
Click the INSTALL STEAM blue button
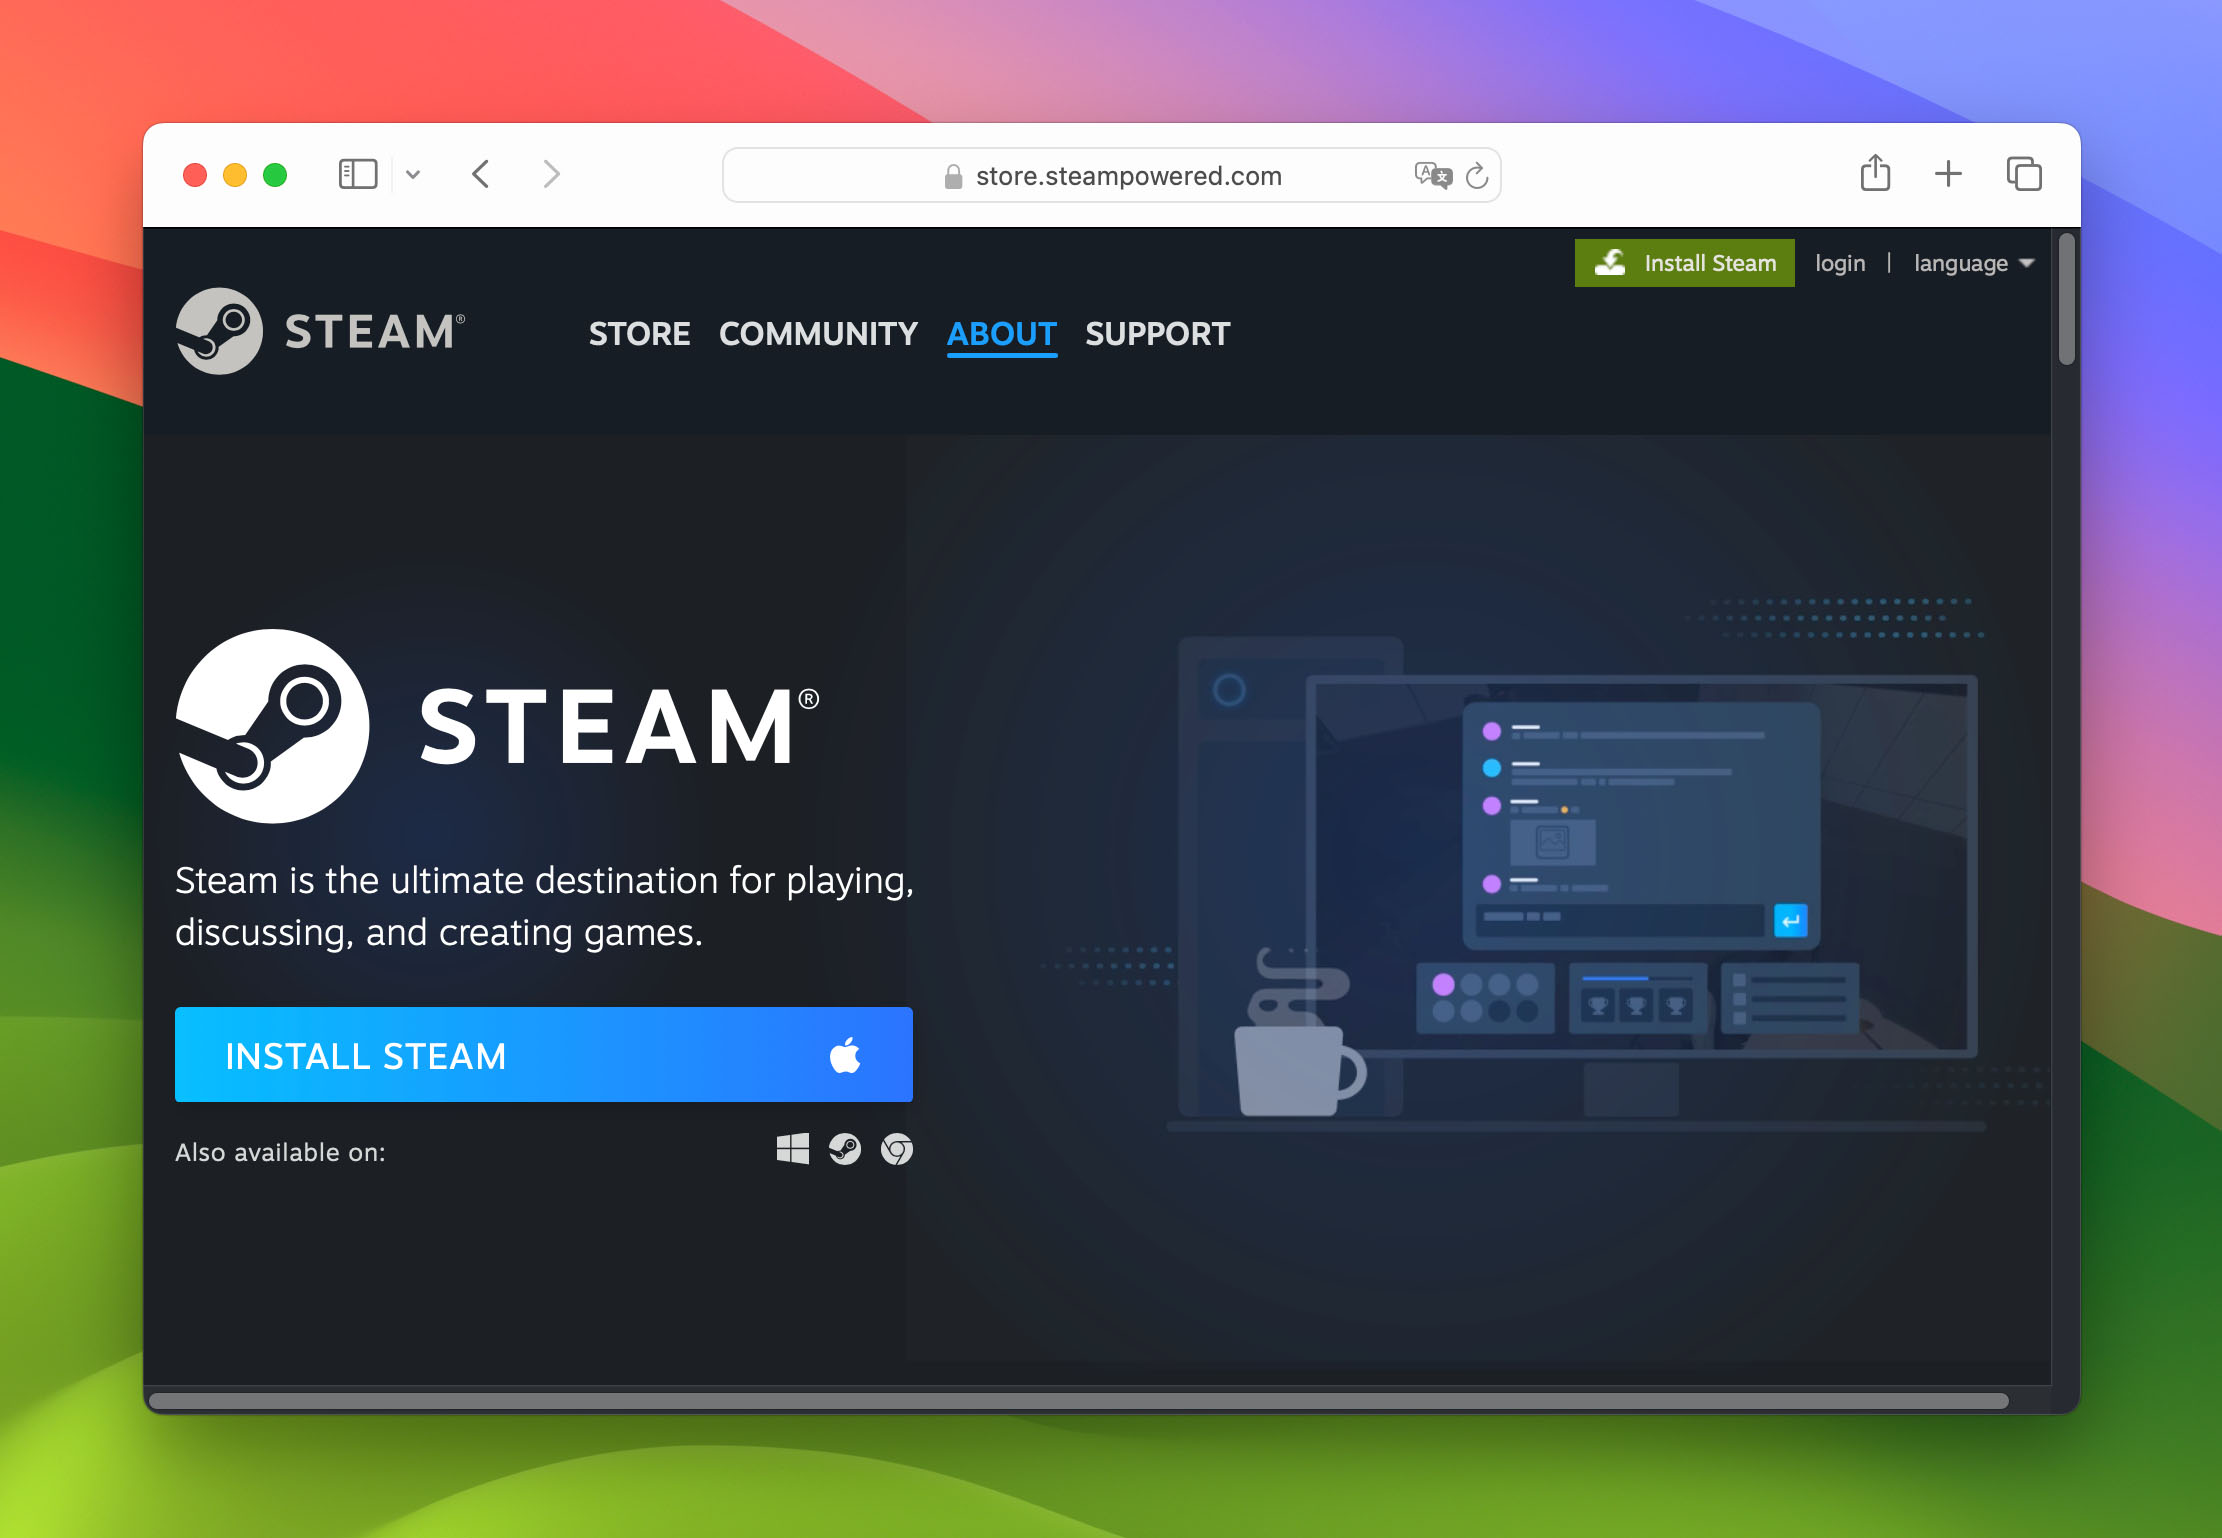(542, 1055)
